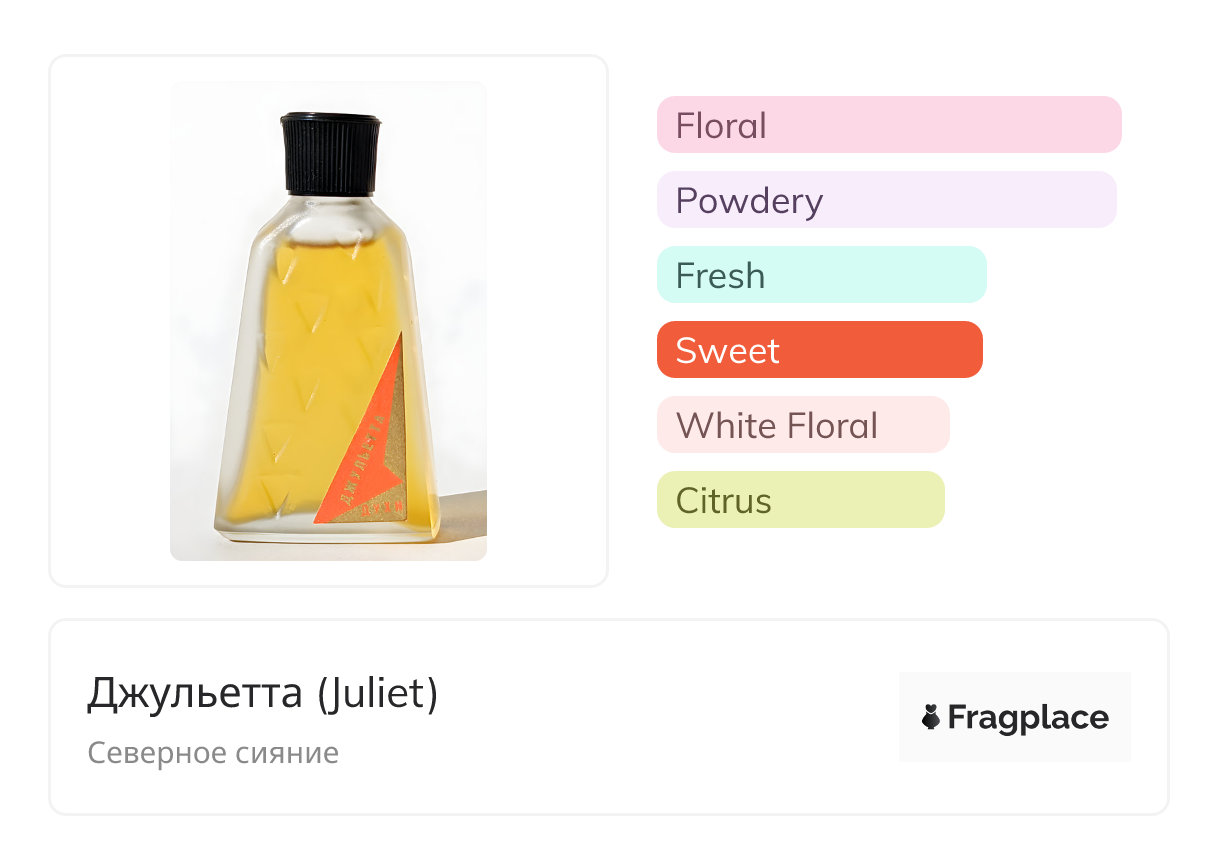
Task: Click the Fragplace wordmark text
Action: coord(1027,717)
